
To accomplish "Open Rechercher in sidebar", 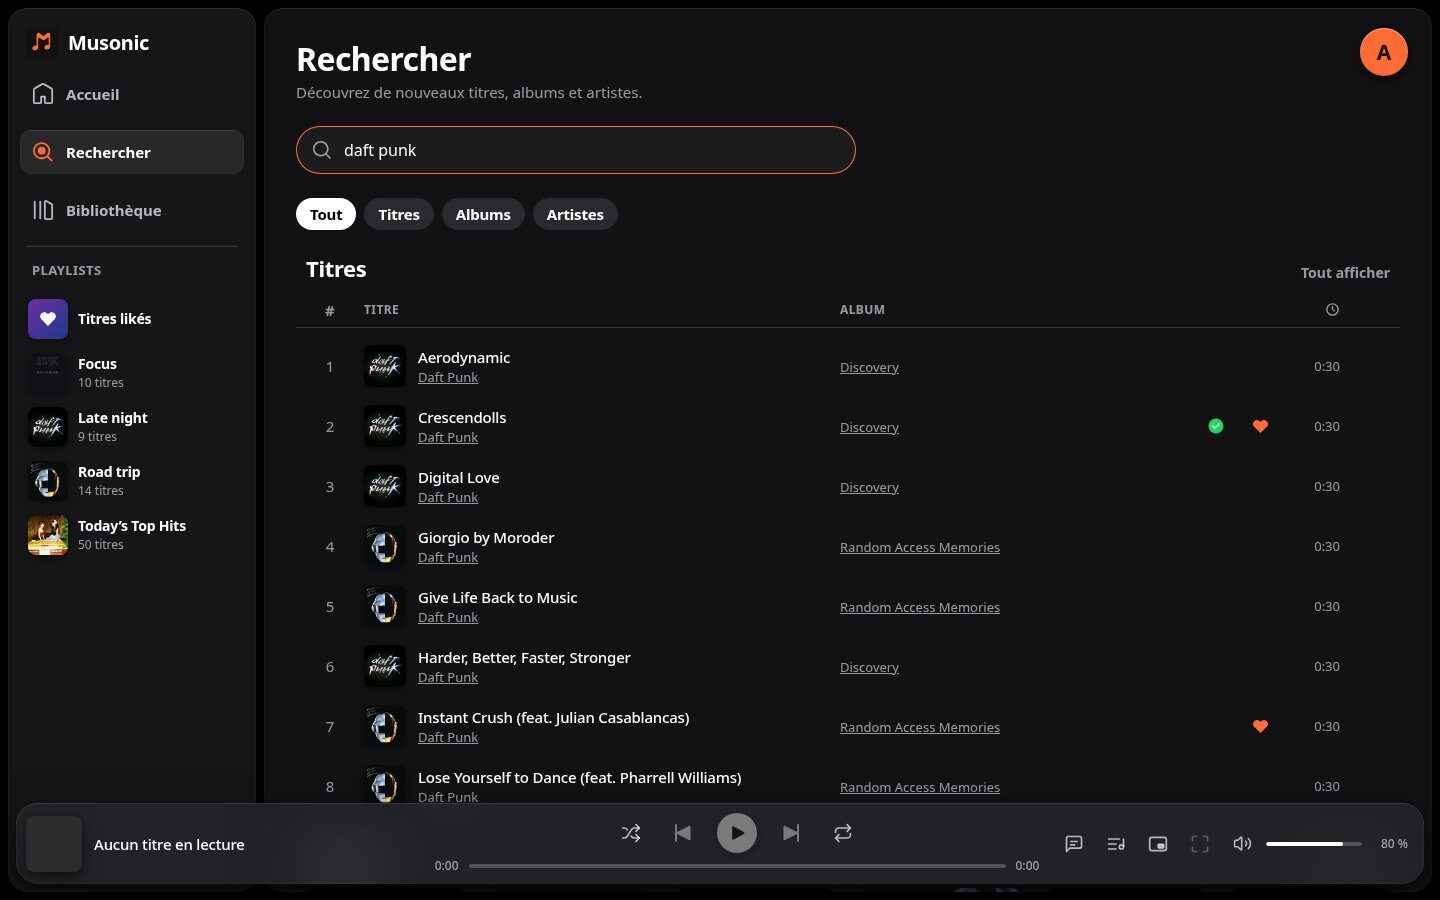I will point(132,152).
